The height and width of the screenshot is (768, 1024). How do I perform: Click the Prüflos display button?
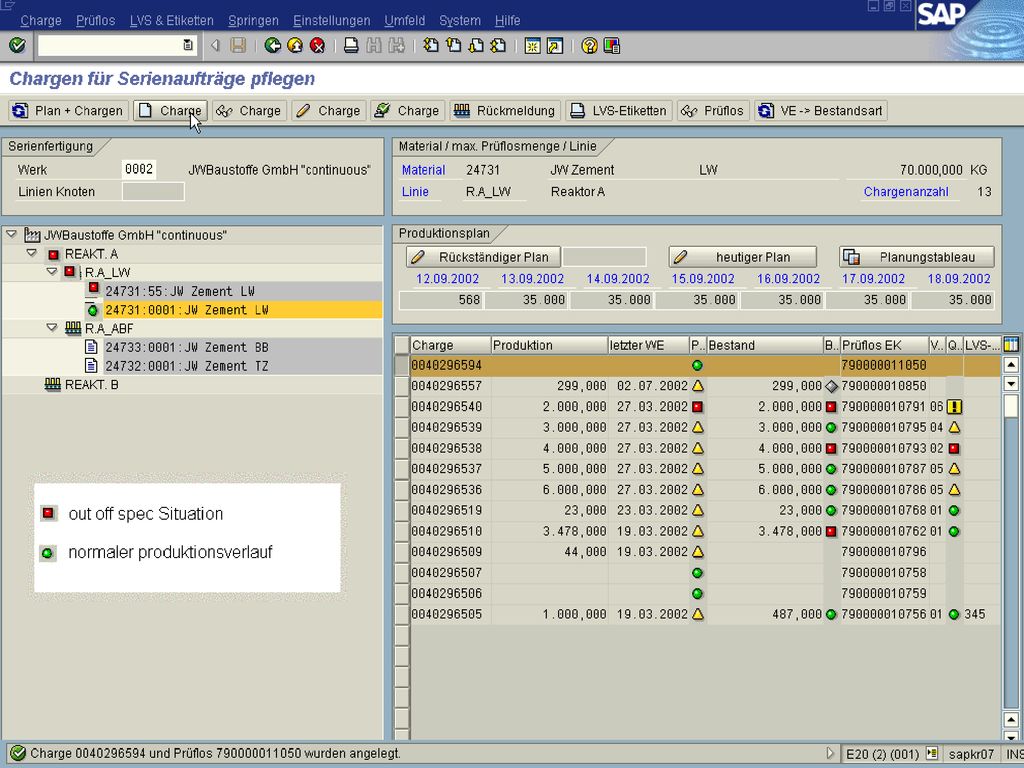pos(713,111)
